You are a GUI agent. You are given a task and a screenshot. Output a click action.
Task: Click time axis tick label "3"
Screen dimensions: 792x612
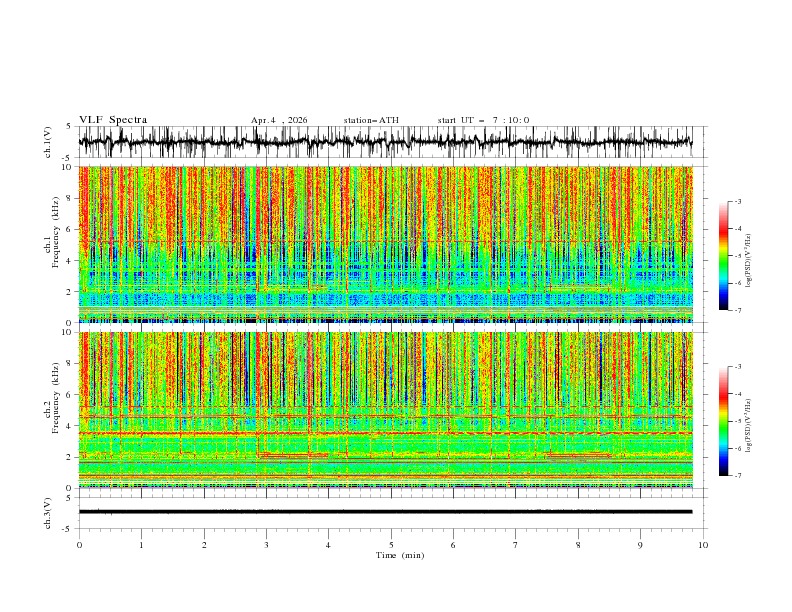point(266,545)
